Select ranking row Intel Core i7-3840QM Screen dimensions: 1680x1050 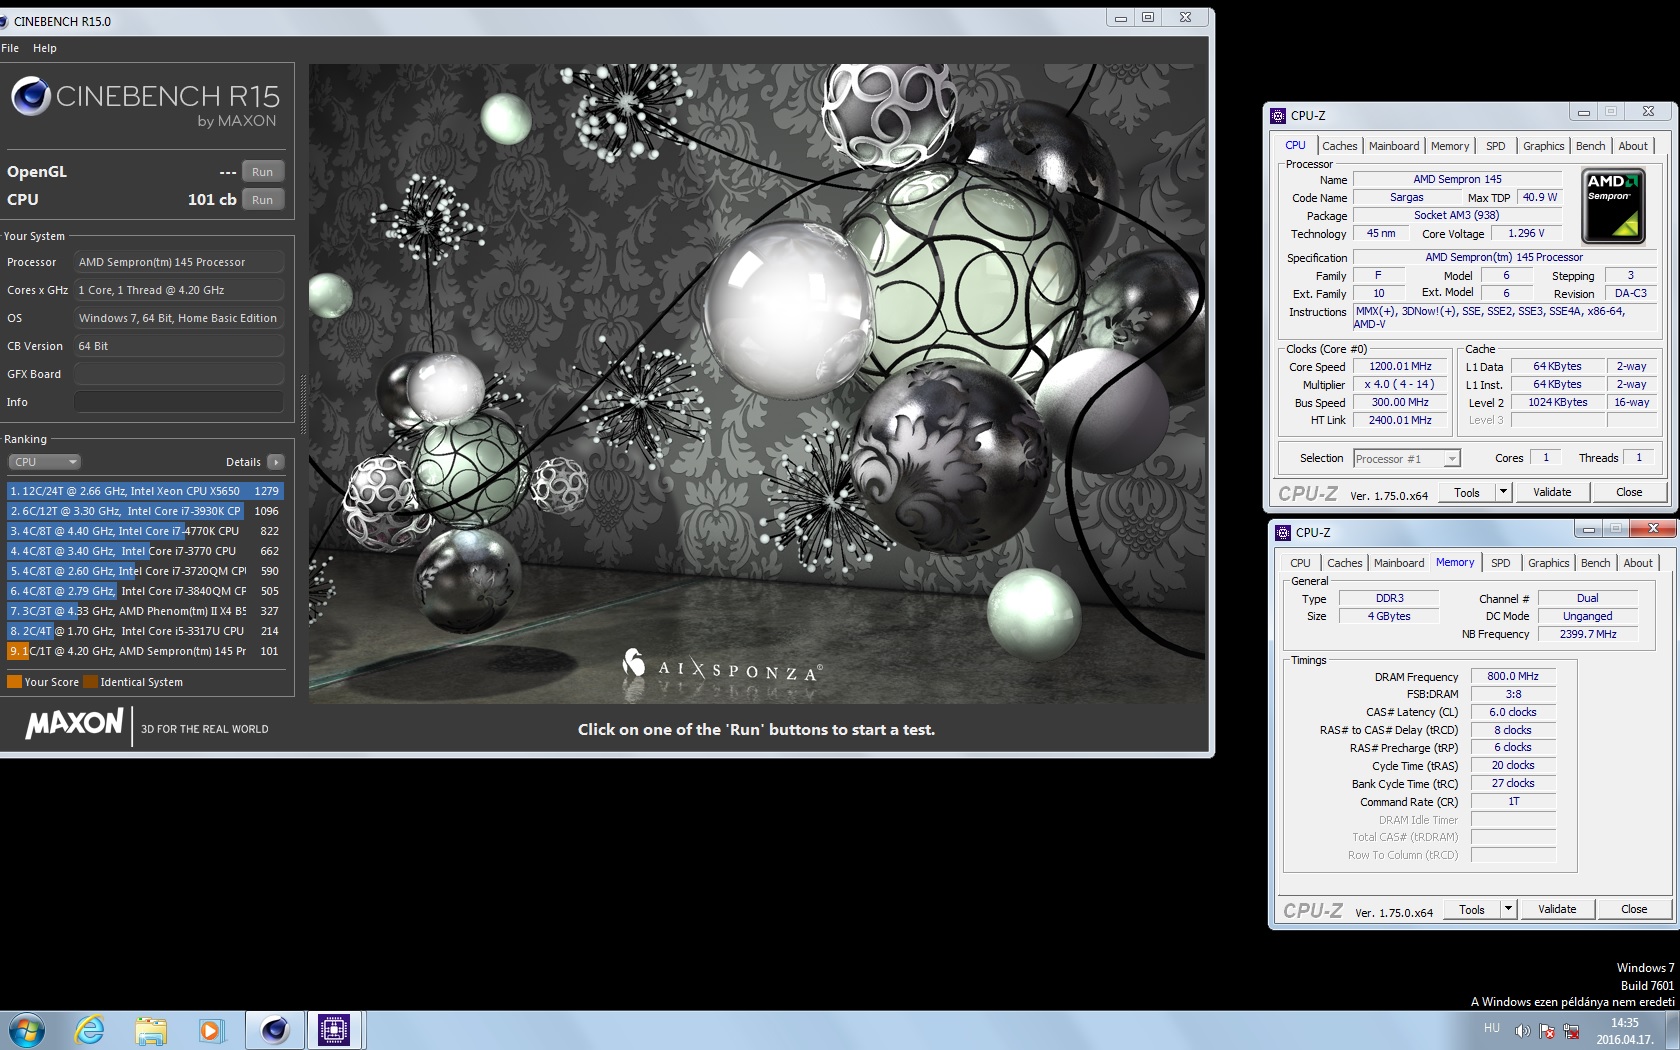point(145,591)
